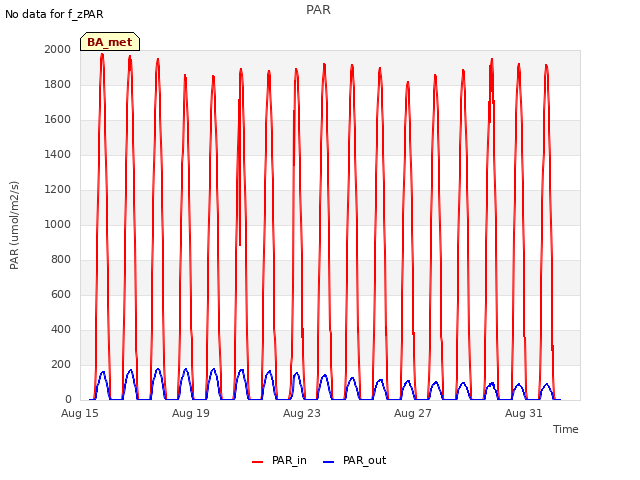This screenshot has width=640, height=480.
Task: Click the 600 y-axis tick label
Action: [x=61, y=294]
